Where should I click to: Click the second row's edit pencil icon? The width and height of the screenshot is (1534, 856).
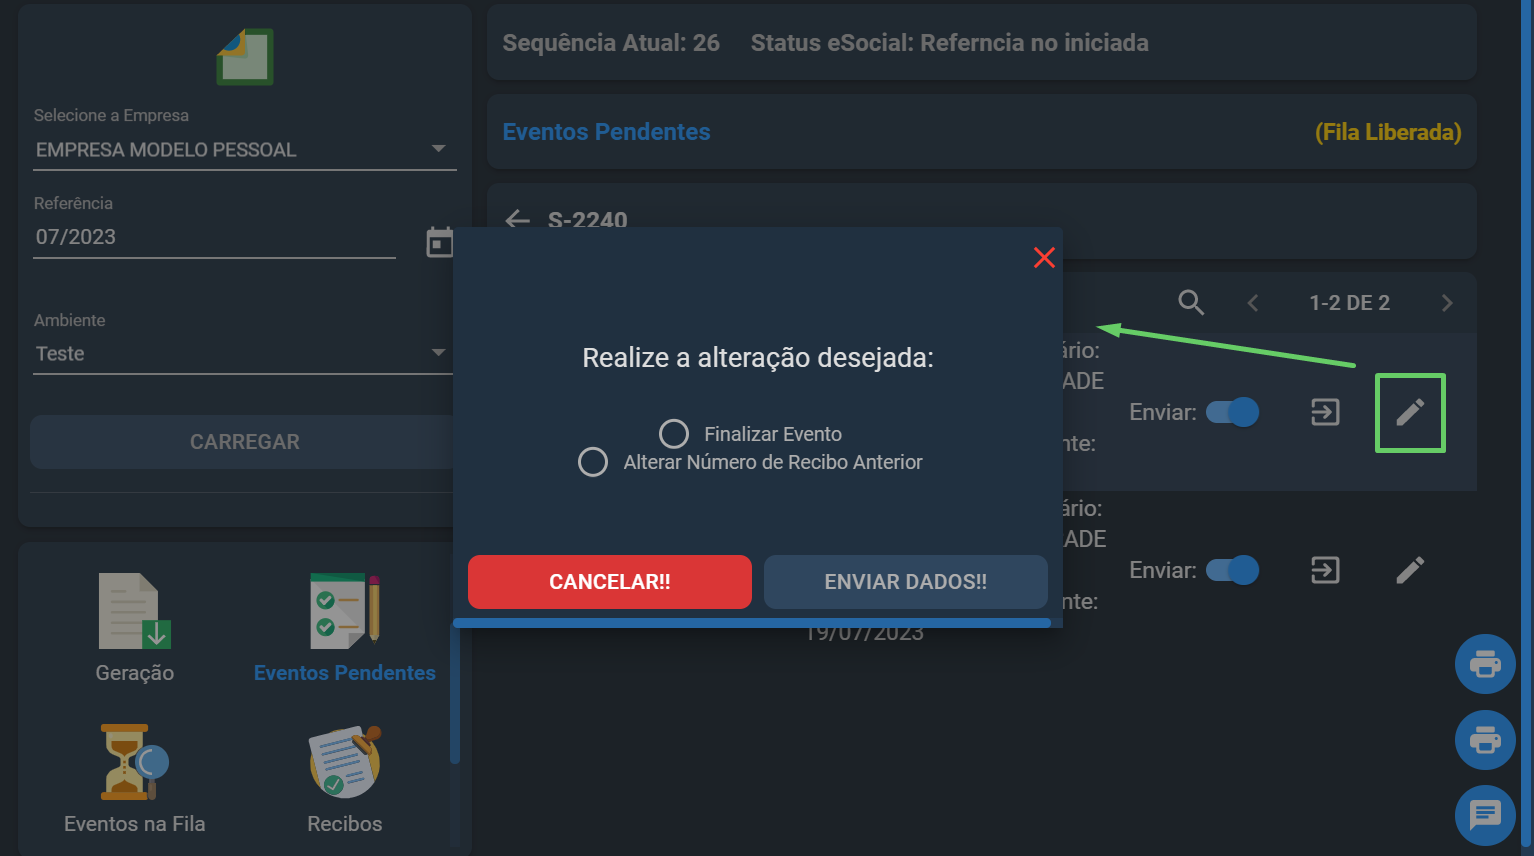[1410, 570]
